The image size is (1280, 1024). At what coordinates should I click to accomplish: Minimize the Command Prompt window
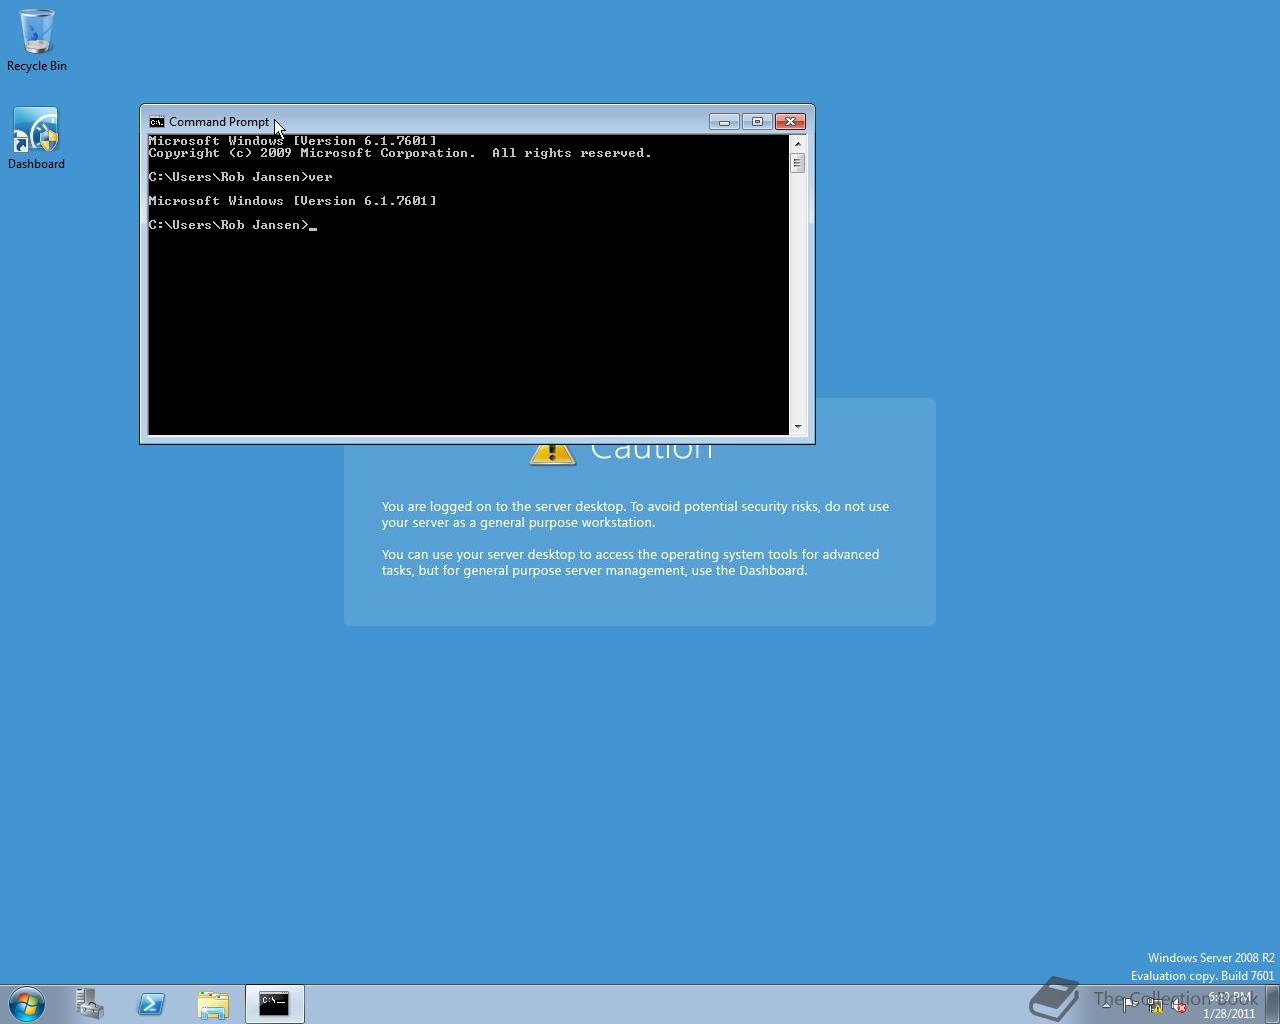(x=724, y=122)
